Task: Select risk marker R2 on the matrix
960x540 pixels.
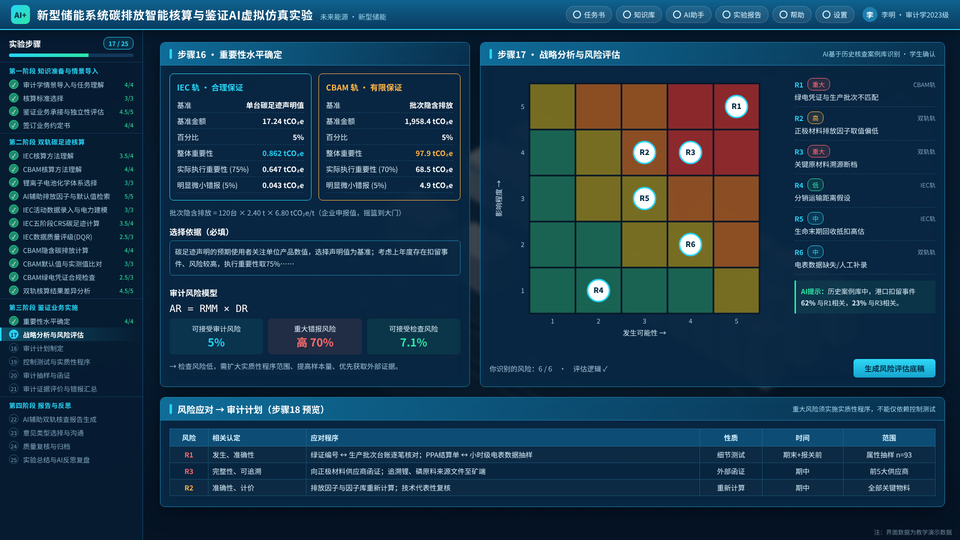Action: [x=644, y=152]
